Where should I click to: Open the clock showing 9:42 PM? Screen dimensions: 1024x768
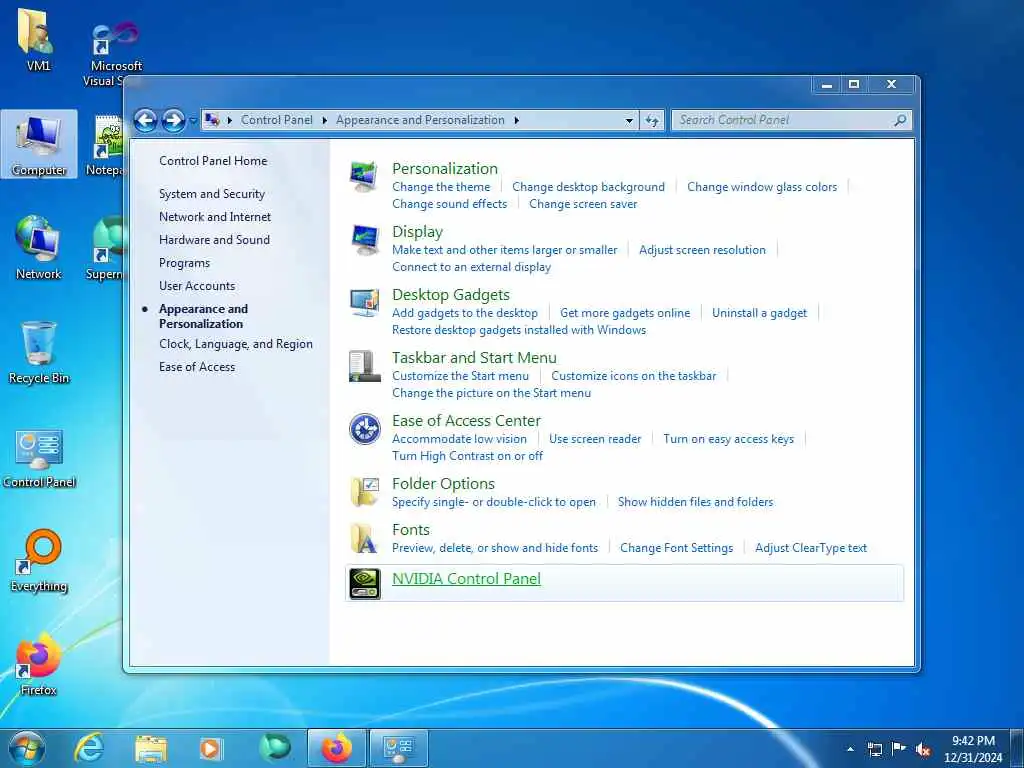pyautogui.click(x=973, y=749)
